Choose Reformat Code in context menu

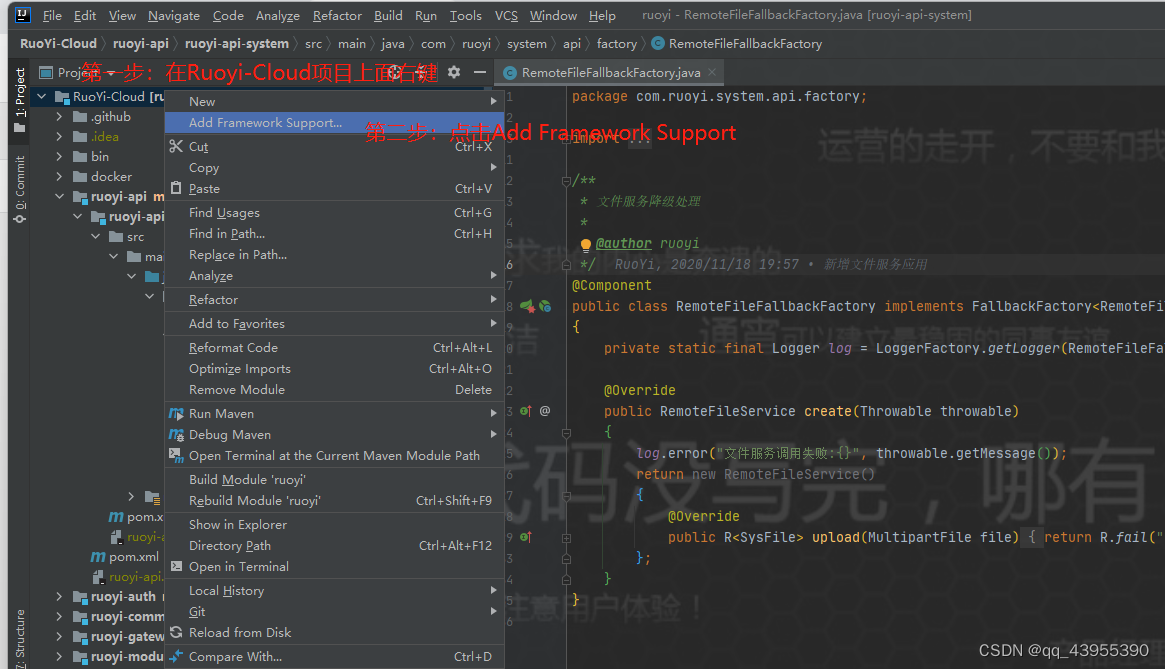click(334, 347)
